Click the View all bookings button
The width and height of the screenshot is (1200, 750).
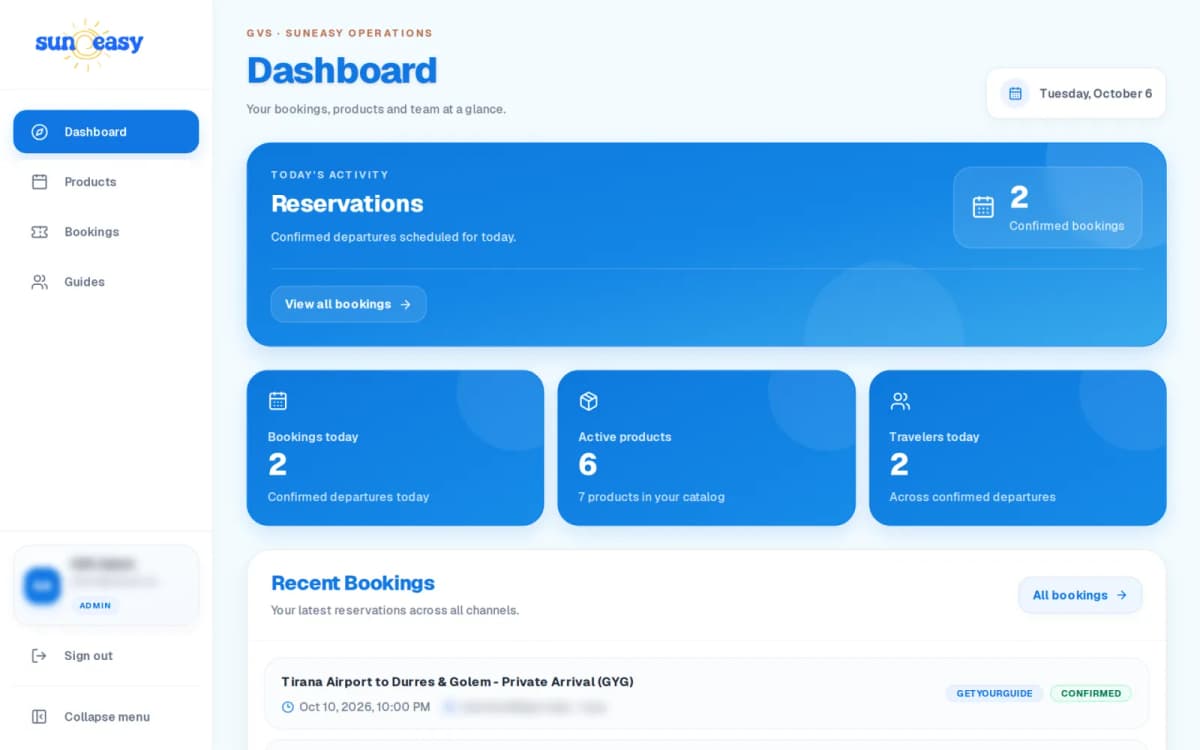click(x=348, y=304)
